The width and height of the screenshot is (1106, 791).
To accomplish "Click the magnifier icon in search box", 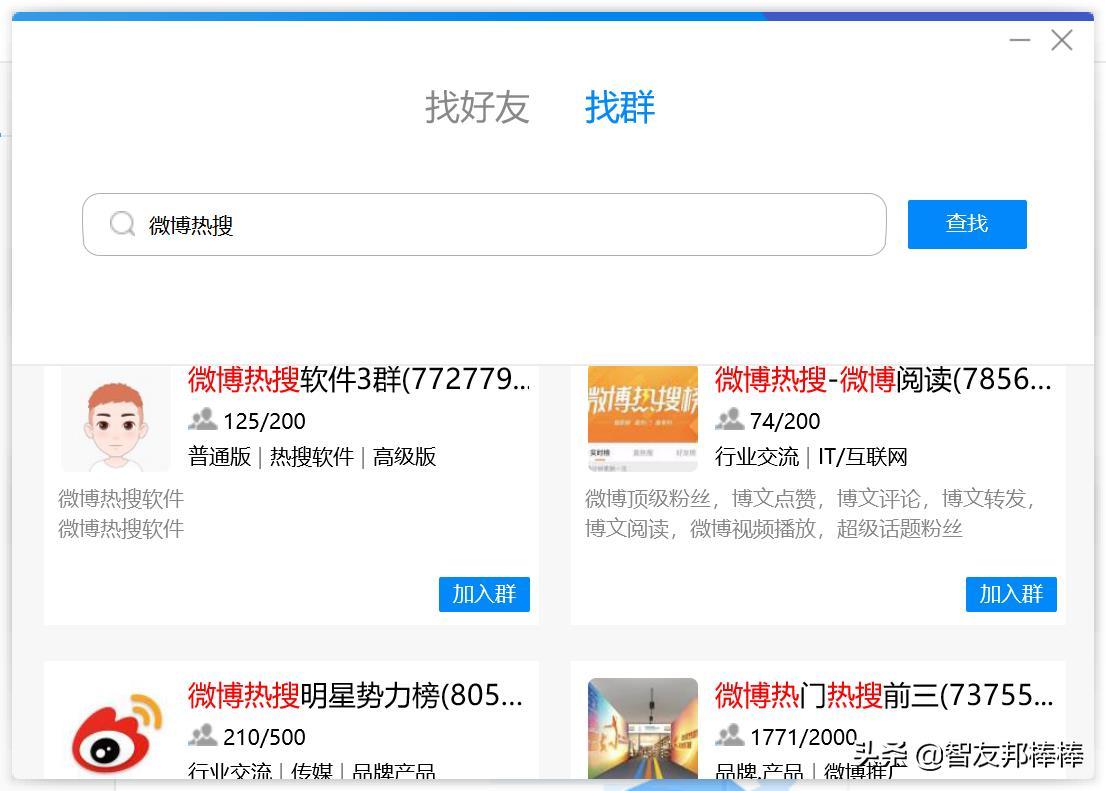I will 122,224.
